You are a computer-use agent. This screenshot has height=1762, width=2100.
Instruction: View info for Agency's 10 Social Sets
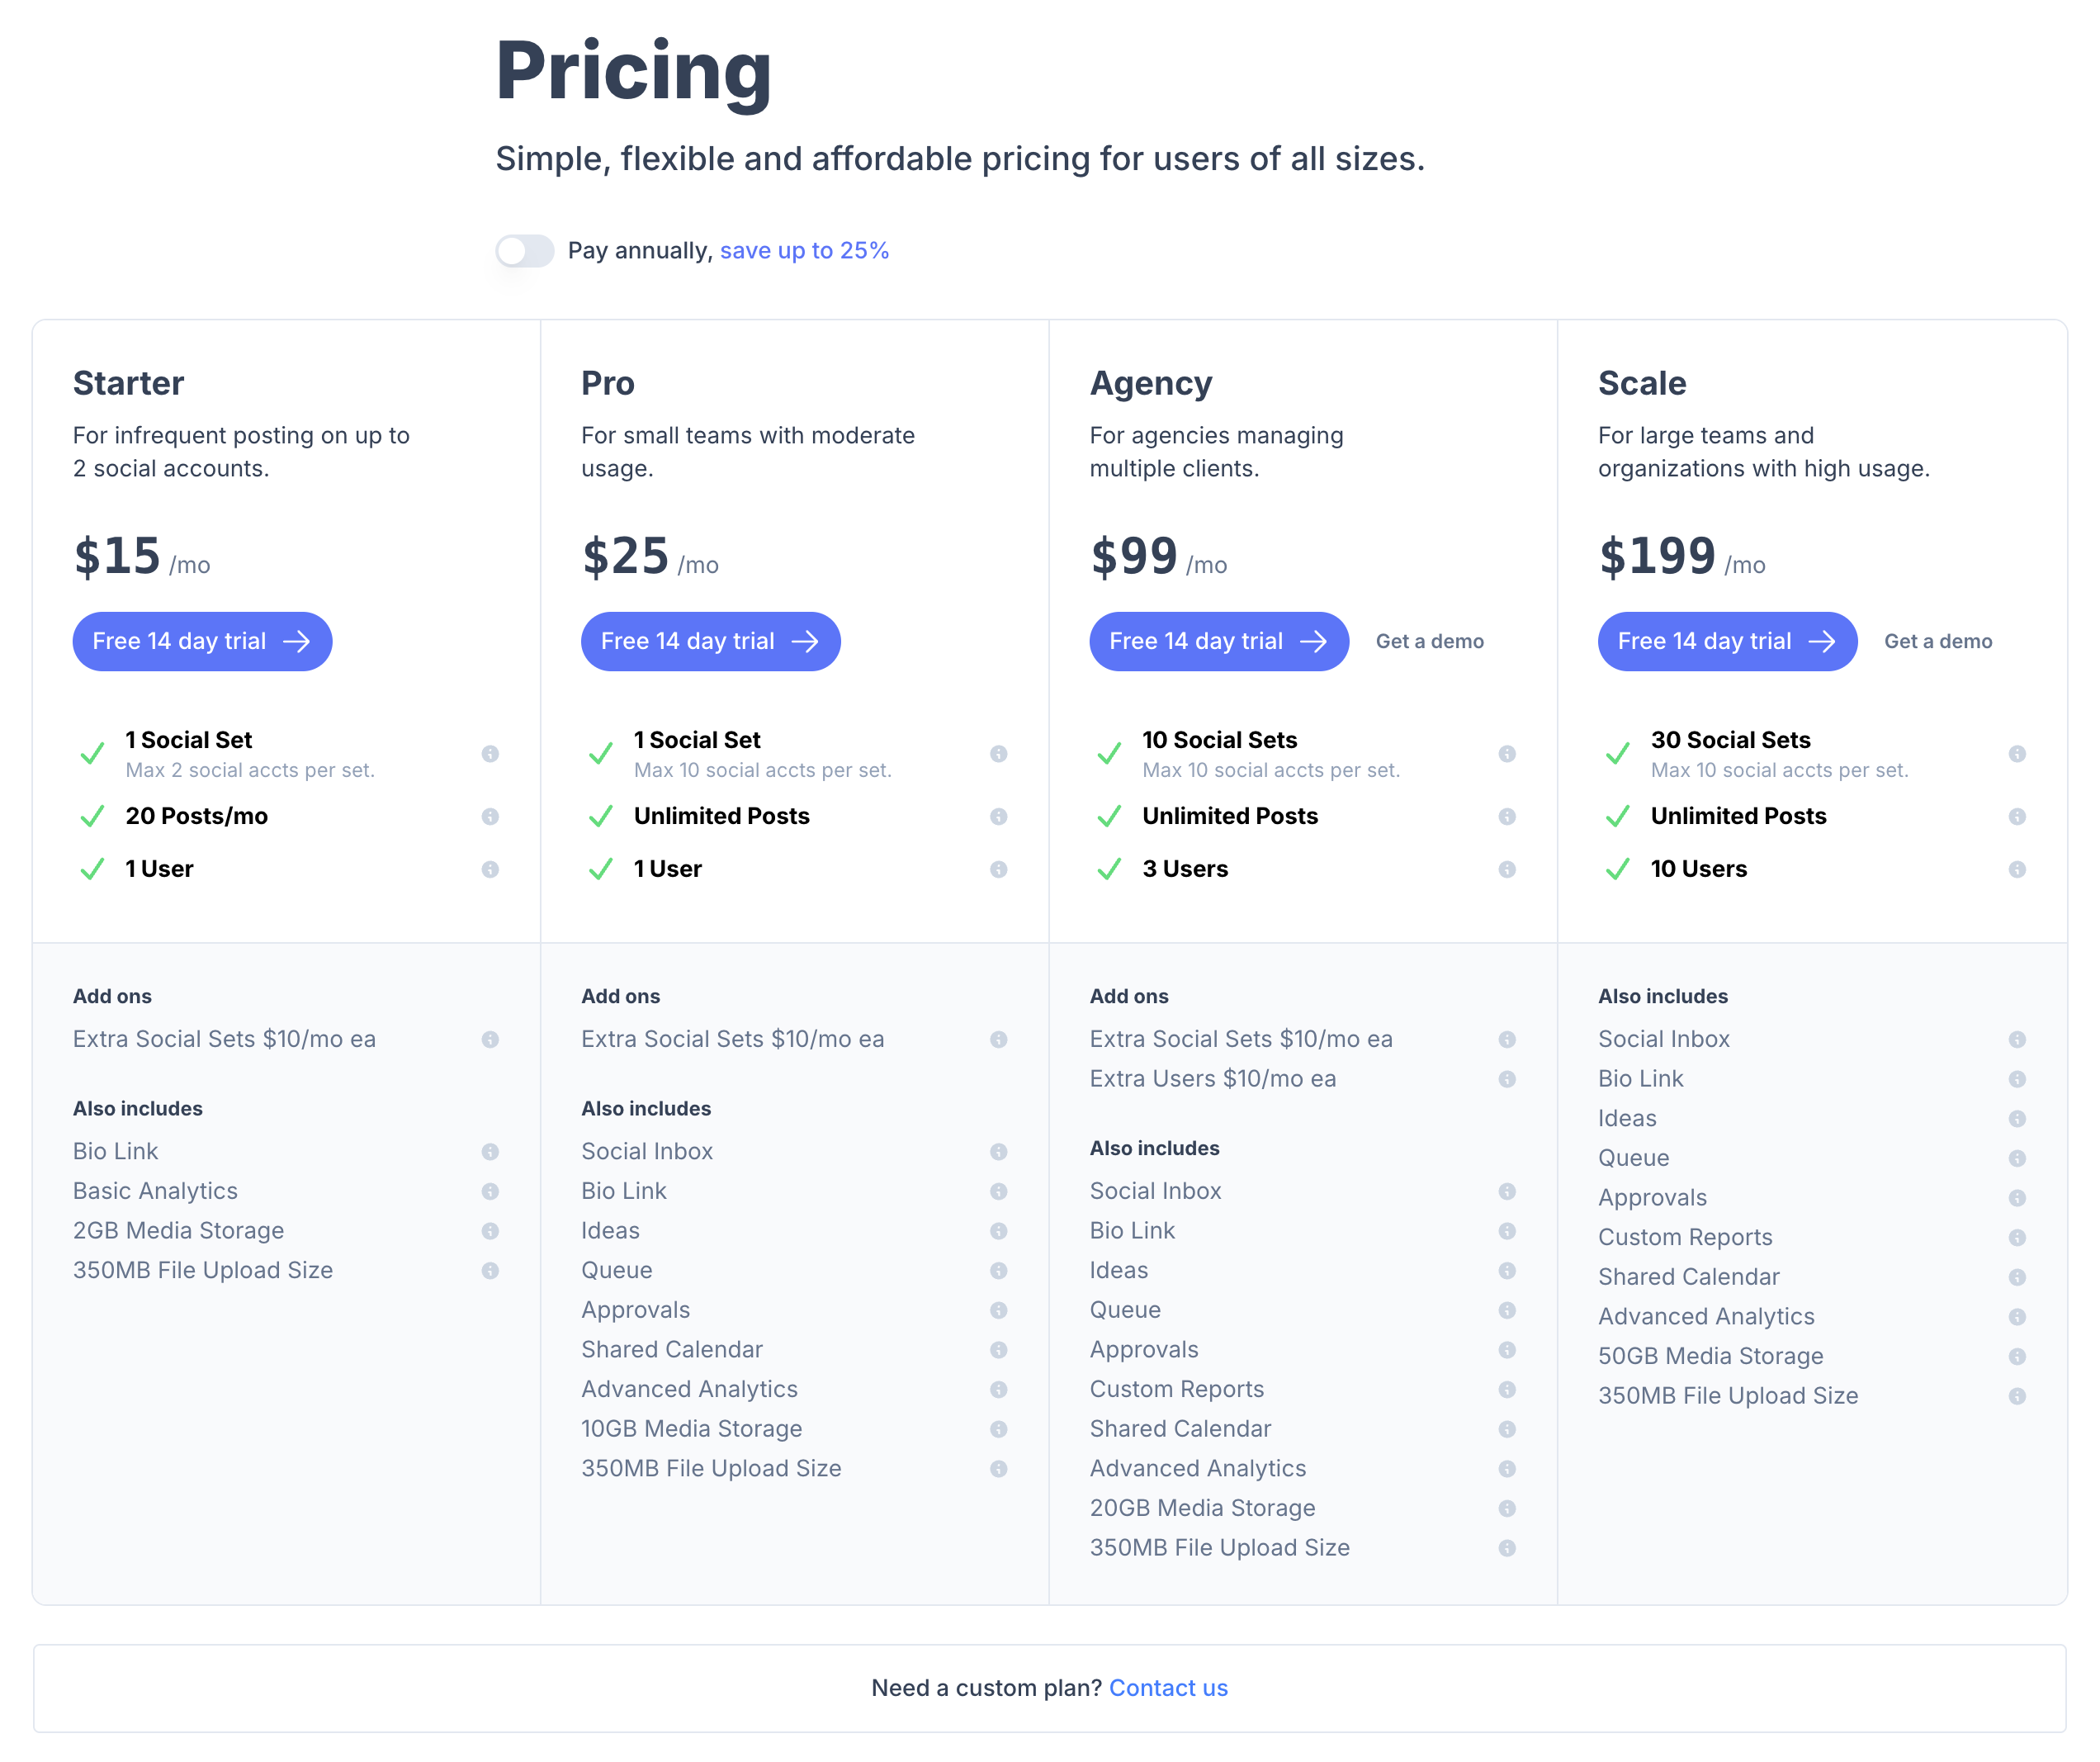[1508, 754]
